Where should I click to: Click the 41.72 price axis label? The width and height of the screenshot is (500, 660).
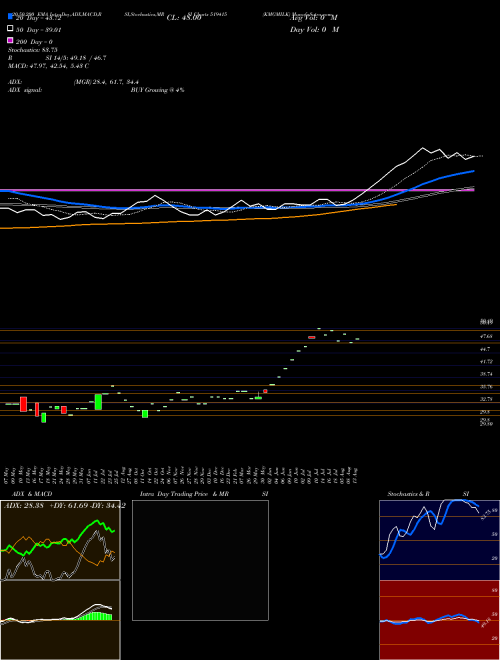[x=487, y=362]
